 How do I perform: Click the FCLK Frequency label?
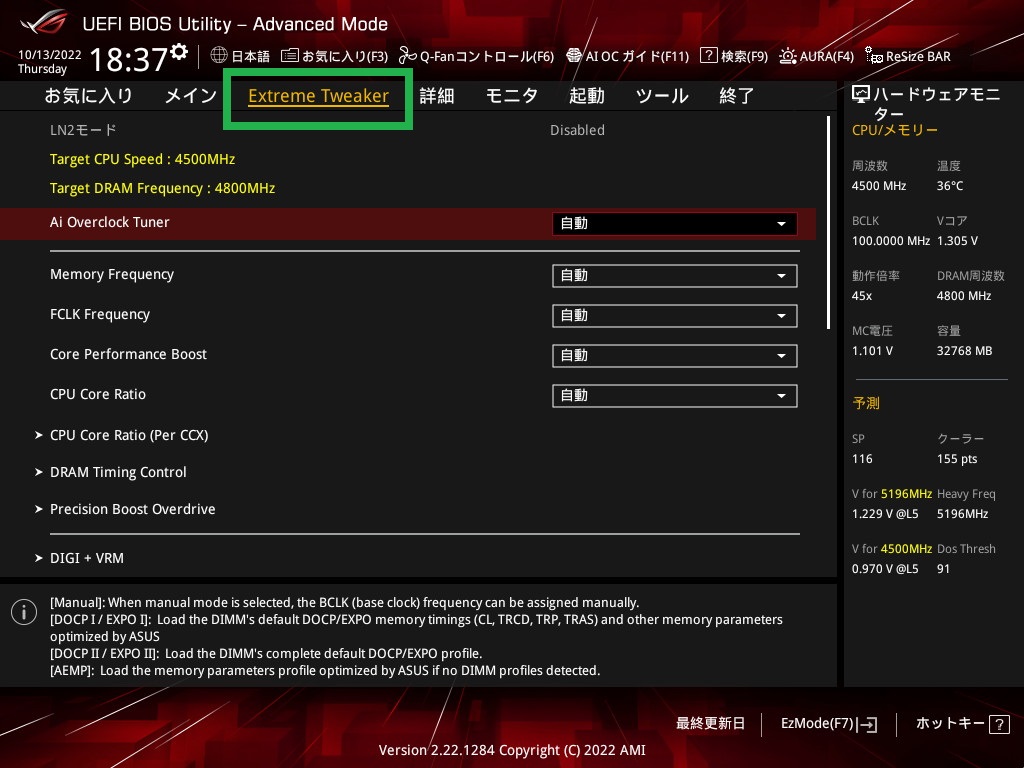100,314
